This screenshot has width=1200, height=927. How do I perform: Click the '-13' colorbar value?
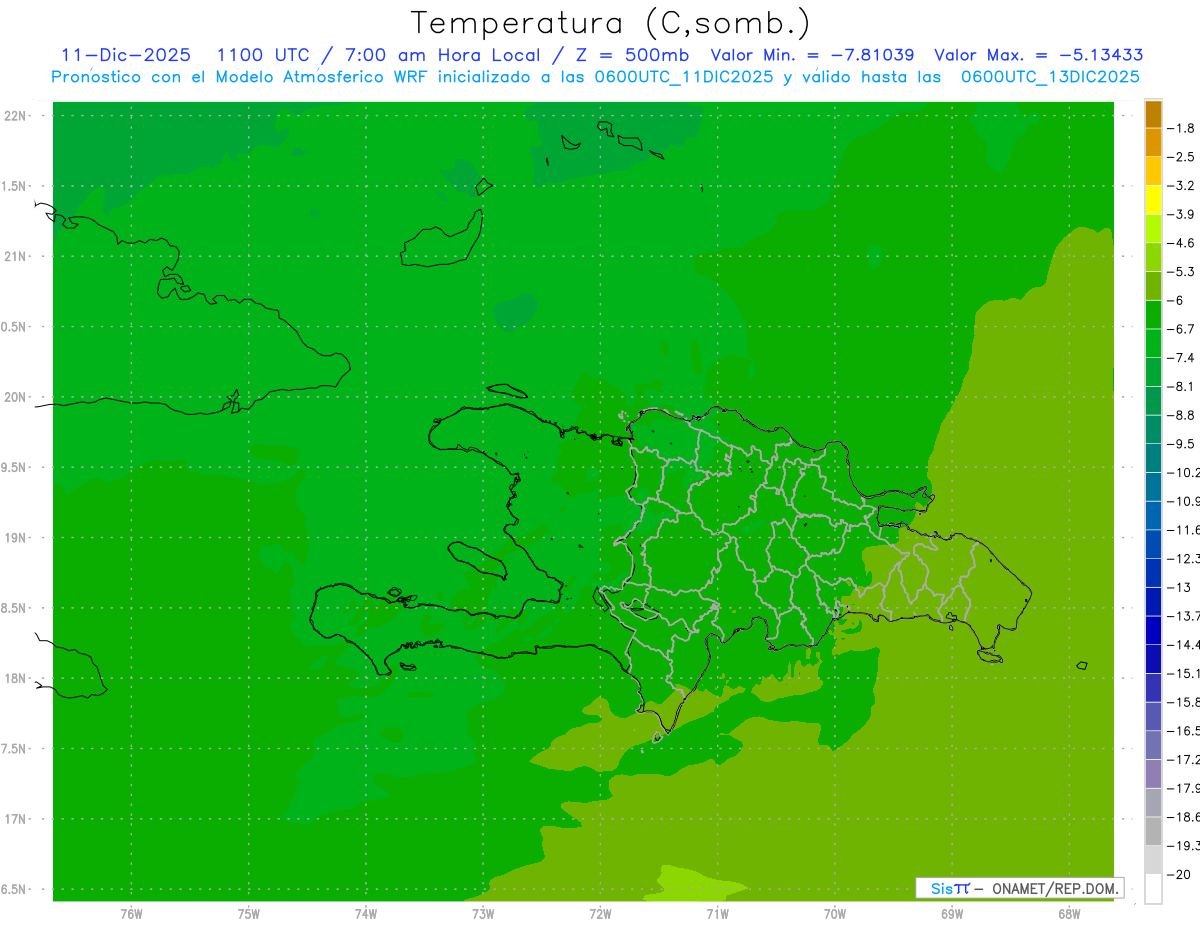1179,587
